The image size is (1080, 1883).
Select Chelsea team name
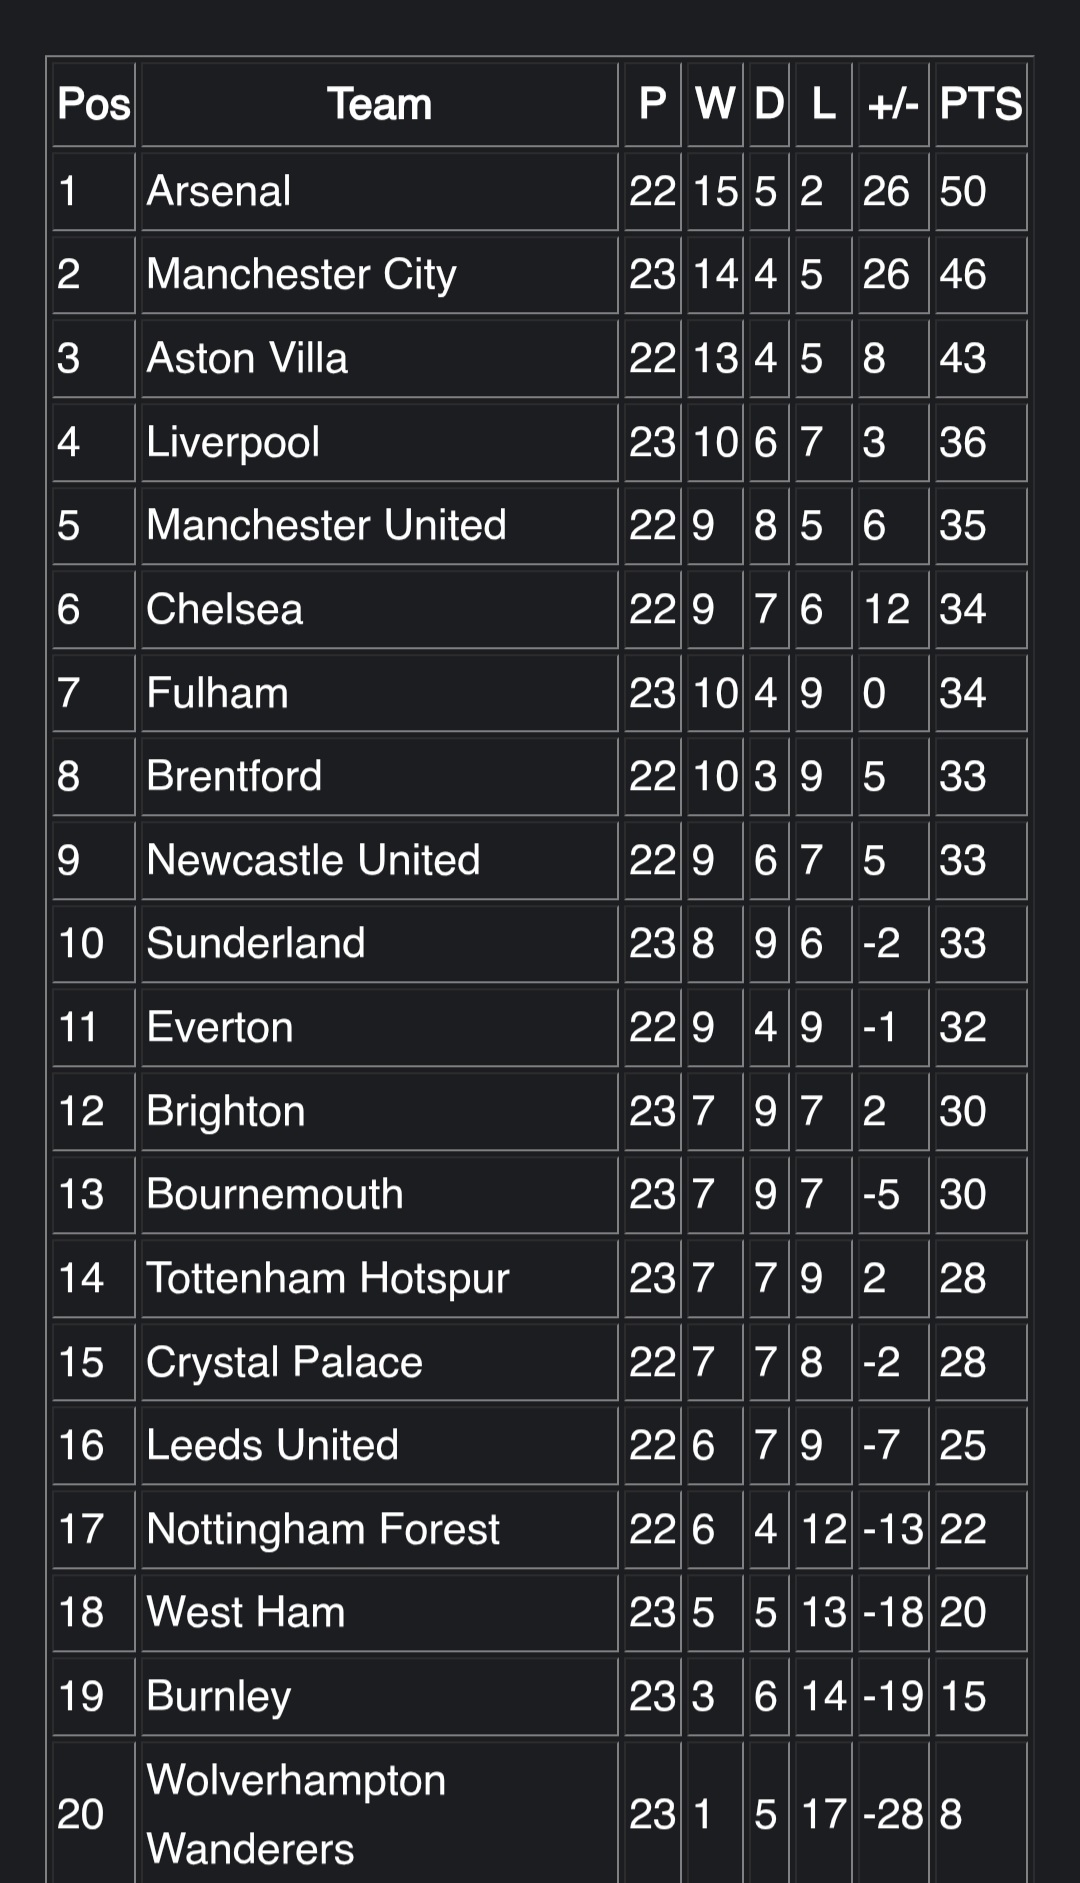click(224, 609)
